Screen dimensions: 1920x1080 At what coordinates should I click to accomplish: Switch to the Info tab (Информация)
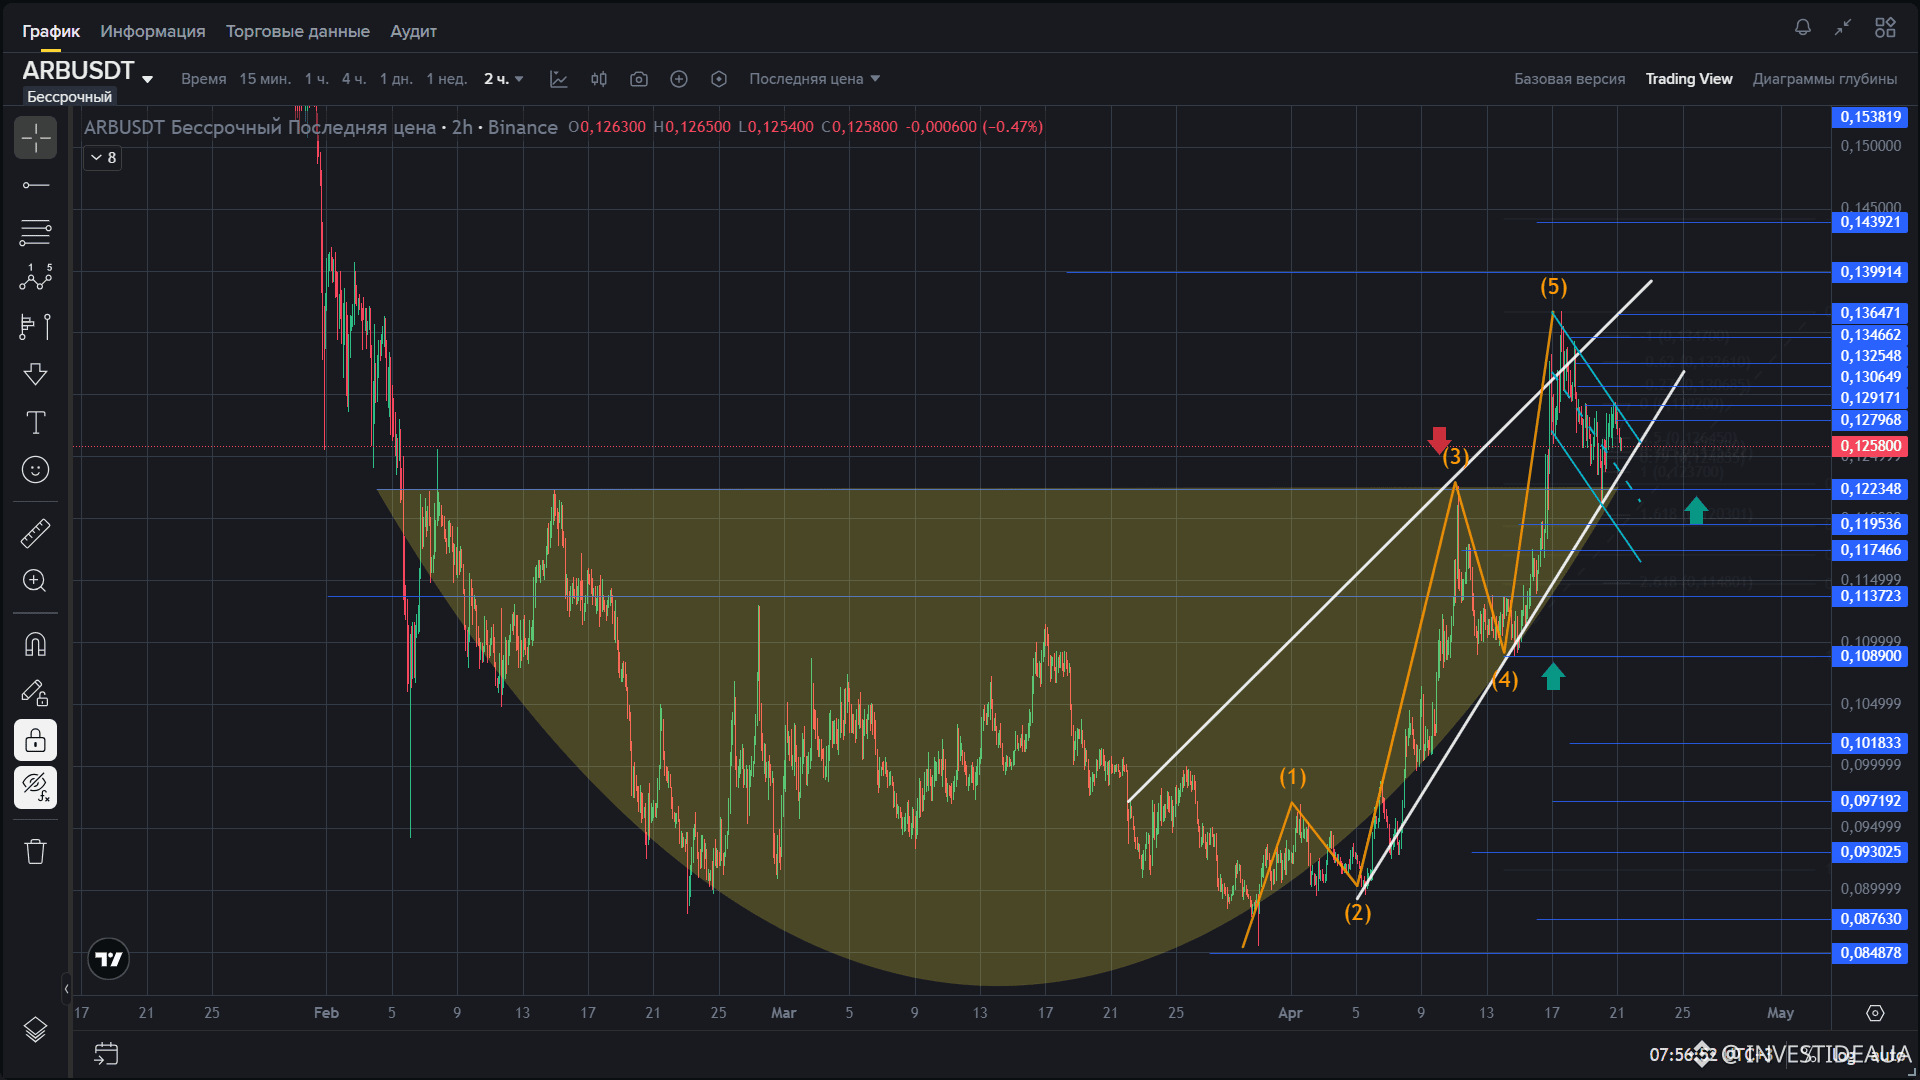152,31
